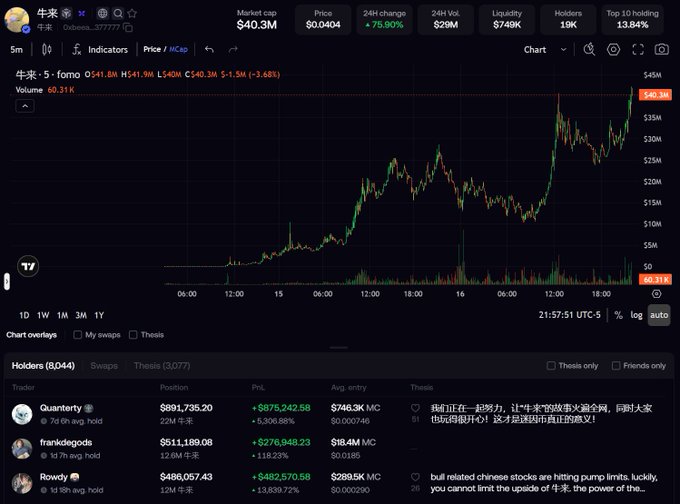This screenshot has width=680, height=504.
Task: Click the $40.3M price axis label
Action: [x=656, y=95]
